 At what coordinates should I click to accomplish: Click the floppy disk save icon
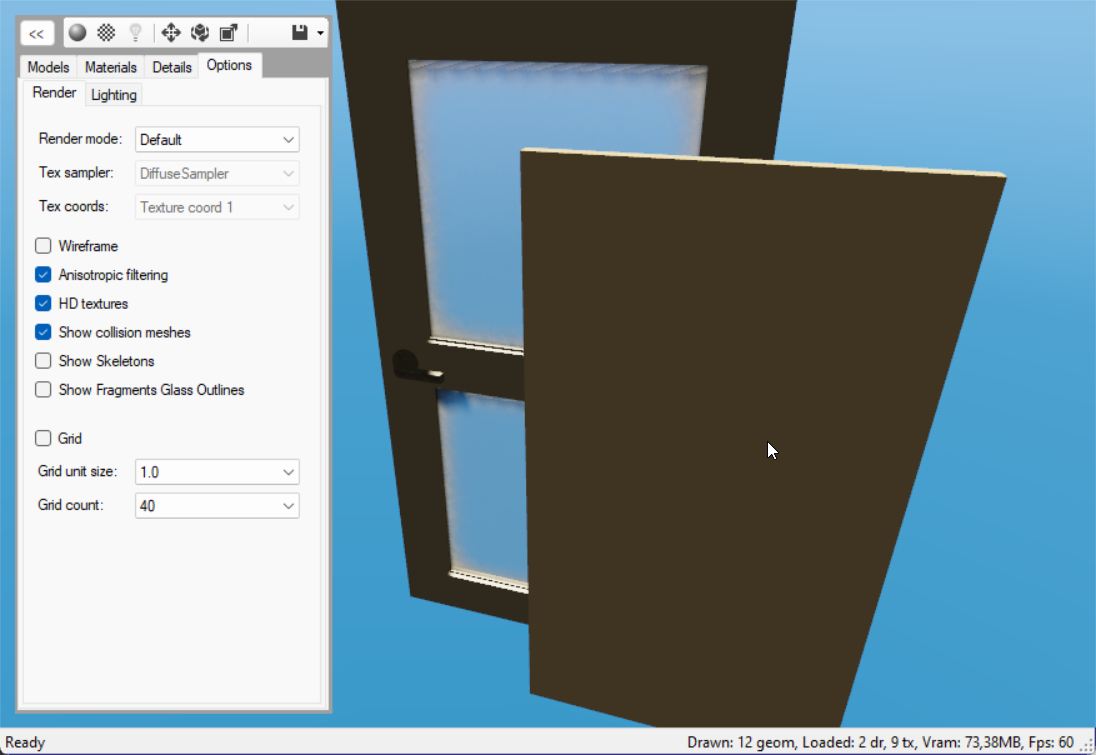point(299,33)
